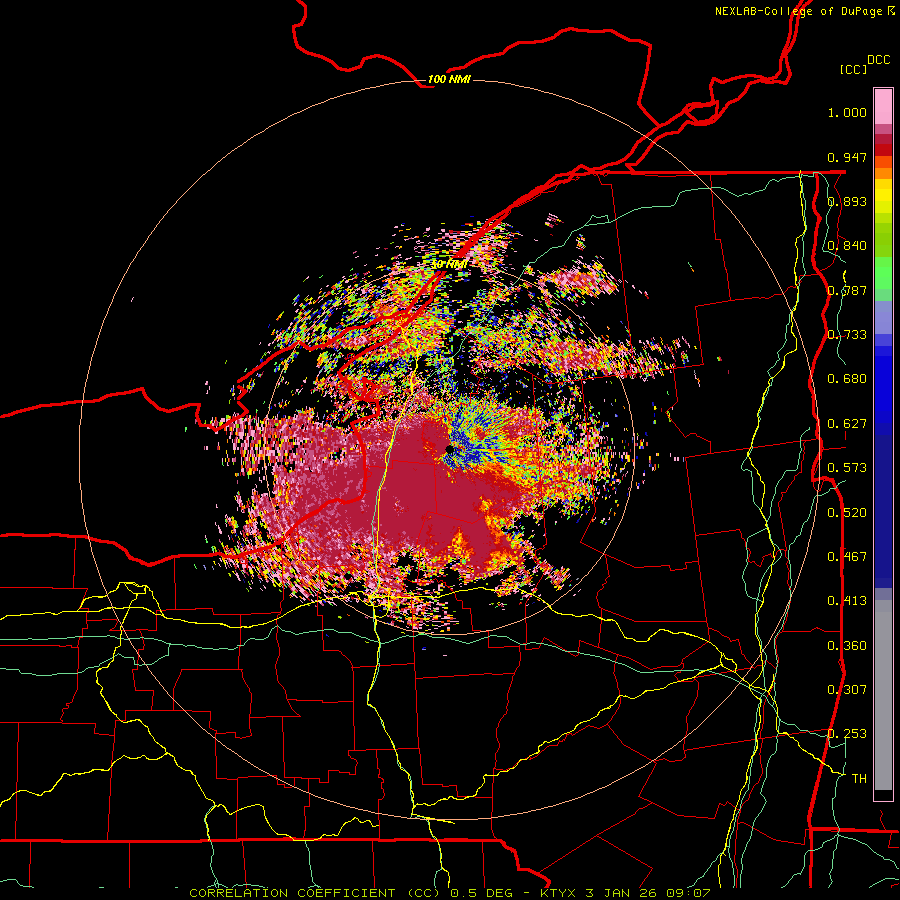Select the 0.573 legend value
The width and height of the screenshot is (900, 900).
click(x=847, y=468)
